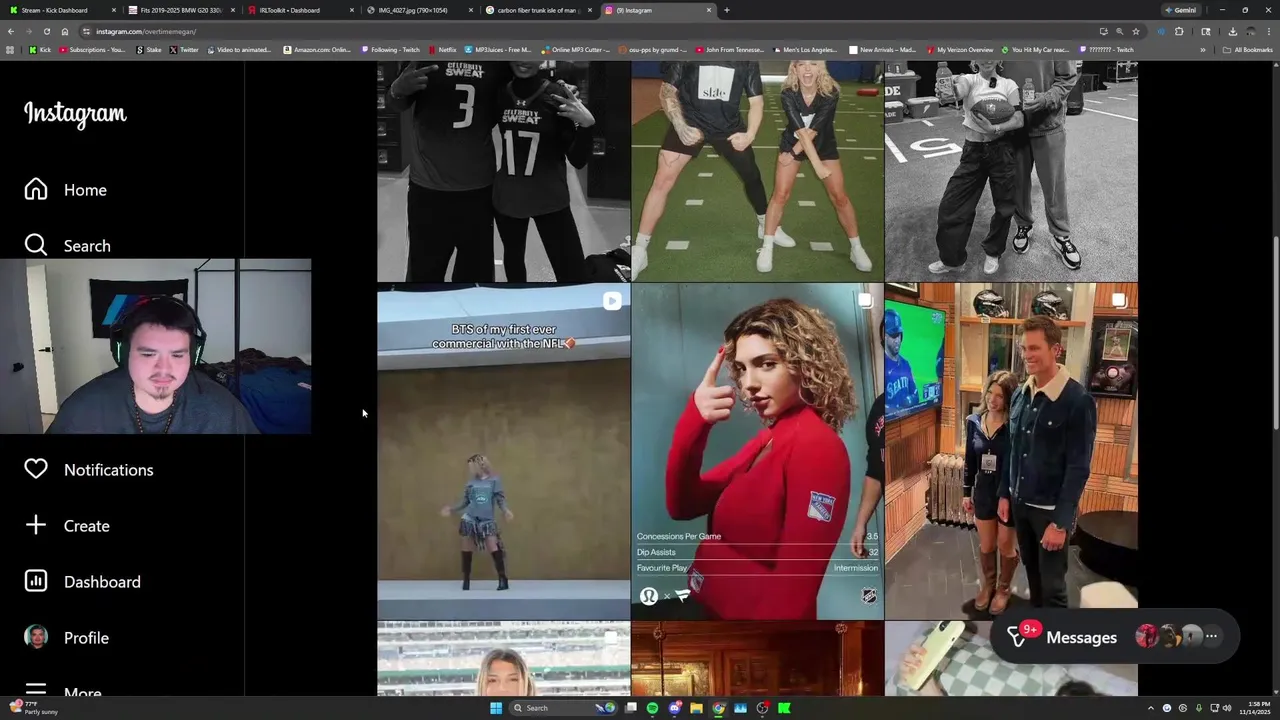1280x720 pixels.
Task: Open the More hamburger menu
Action: [x=36, y=690]
